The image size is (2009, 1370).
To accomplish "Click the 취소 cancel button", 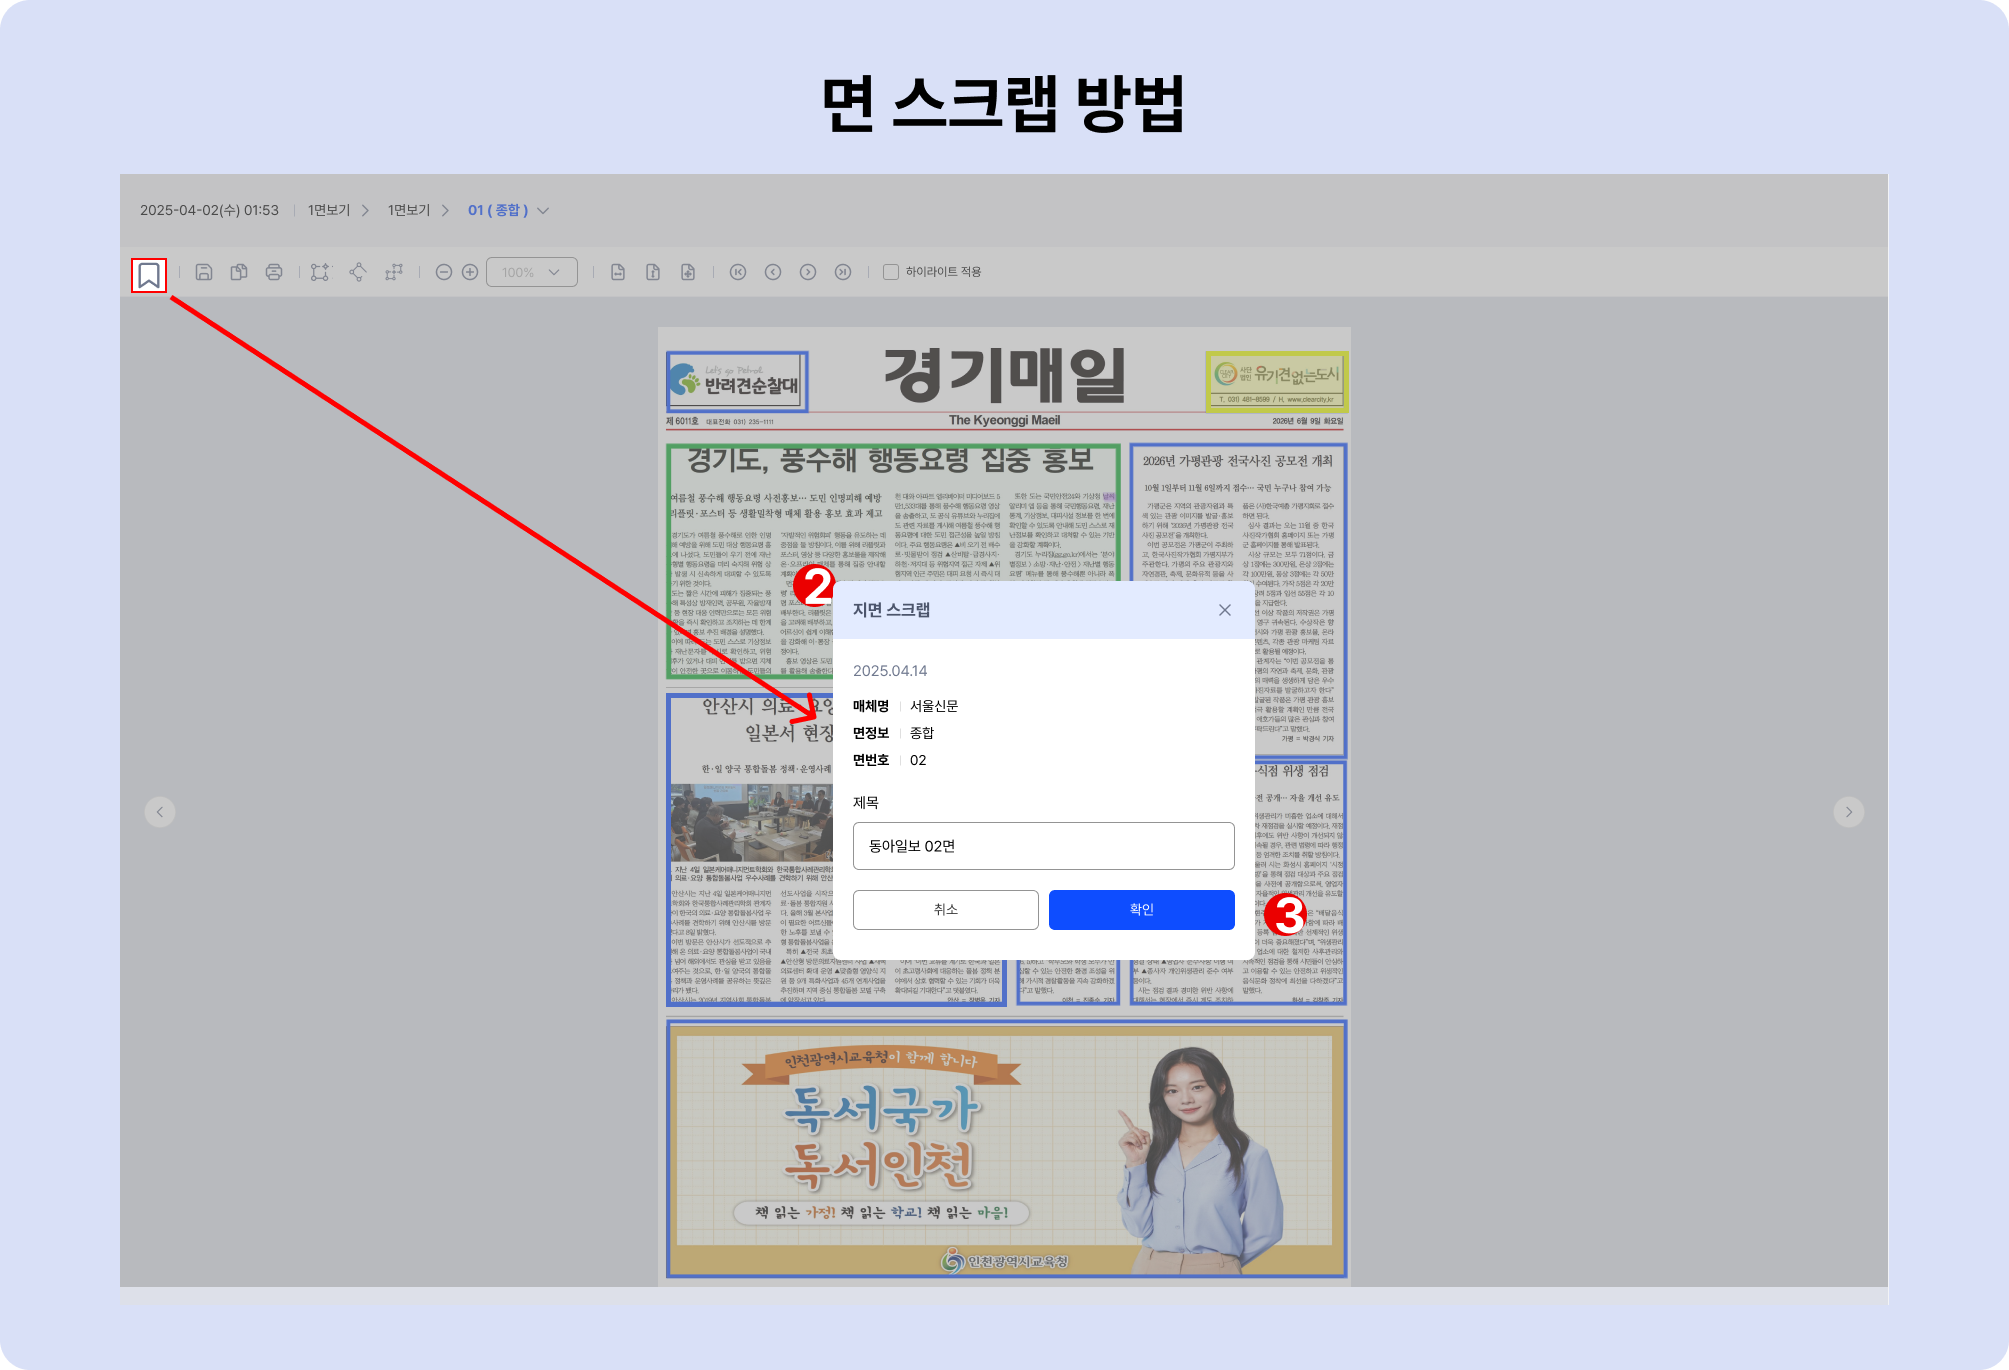I will (946, 910).
